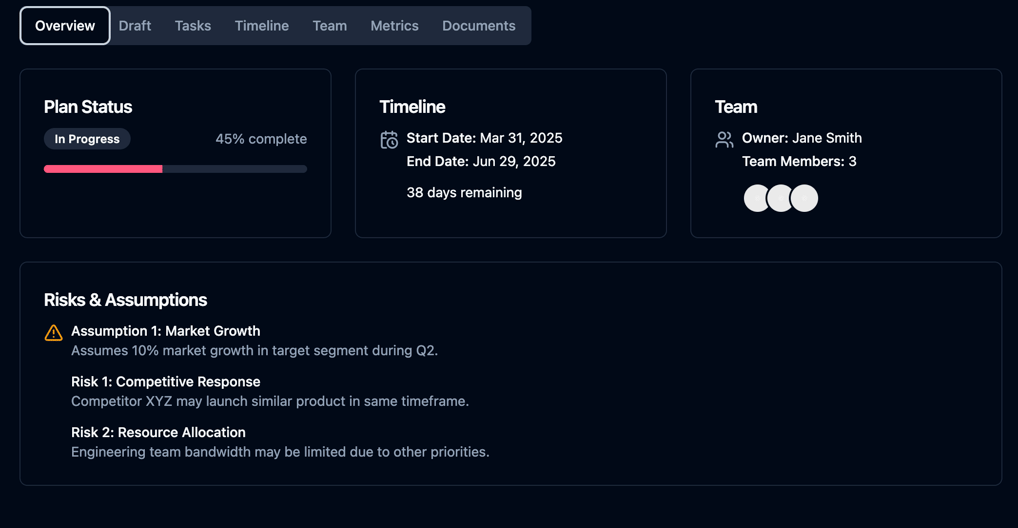Click Assumption 1: Market Growth heading
This screenshot has height=528, width=1018.
coord(166,331)
